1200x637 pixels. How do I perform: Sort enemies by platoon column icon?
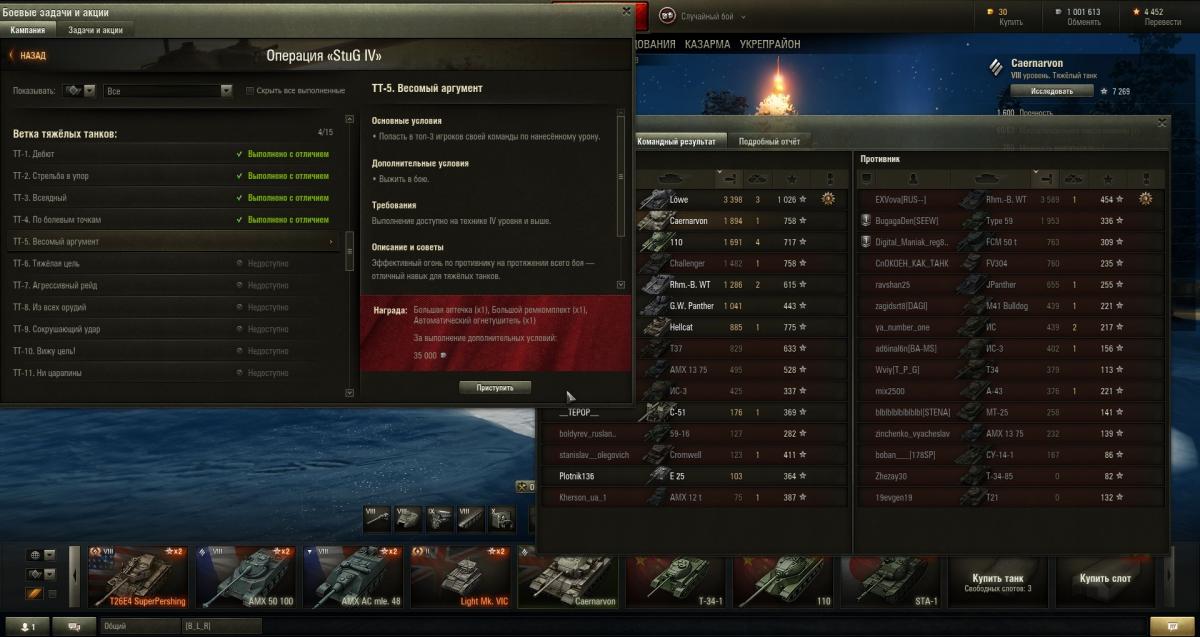866,178
